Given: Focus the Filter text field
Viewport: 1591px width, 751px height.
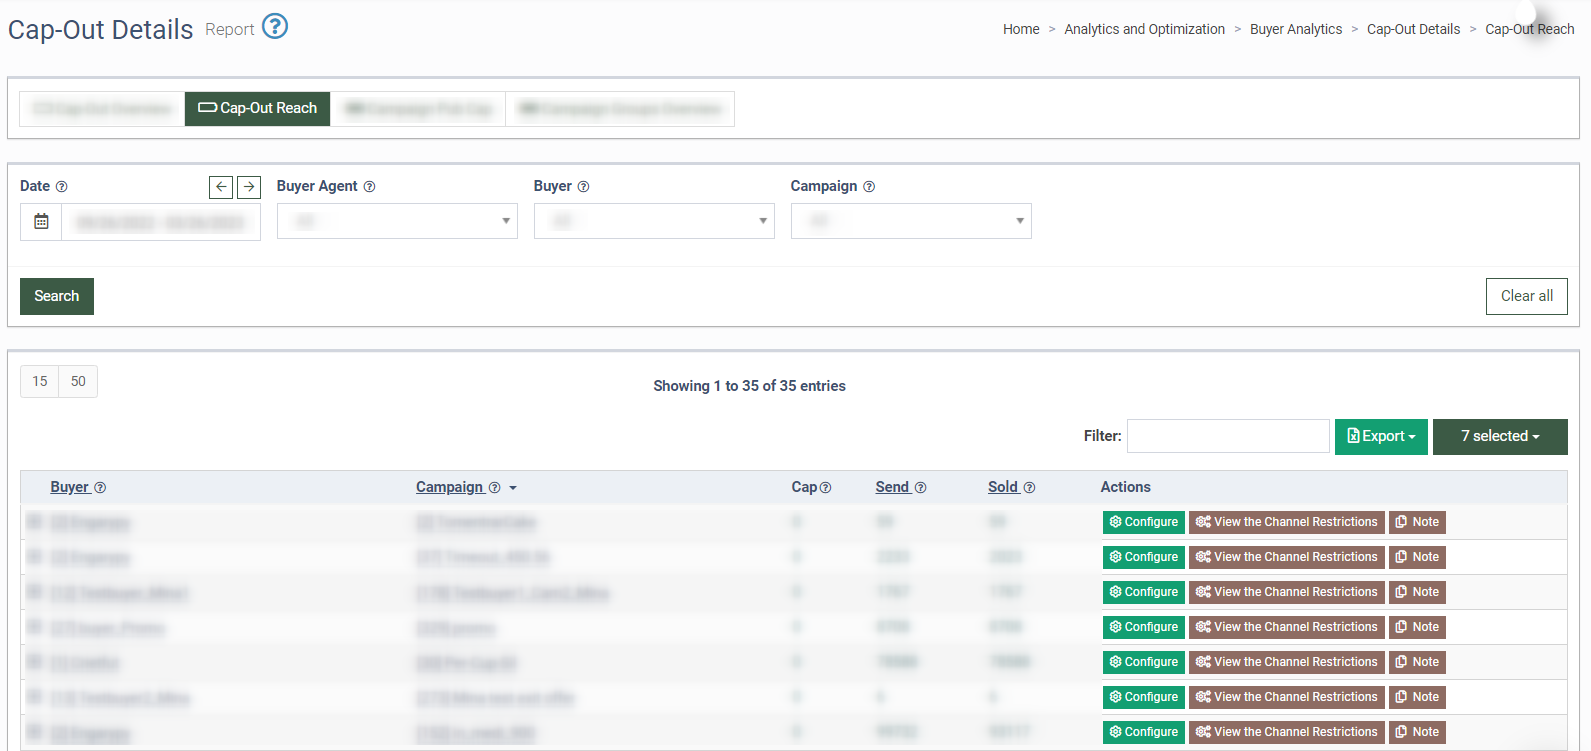Looking at the screenshot, I should pos(1228,436).
